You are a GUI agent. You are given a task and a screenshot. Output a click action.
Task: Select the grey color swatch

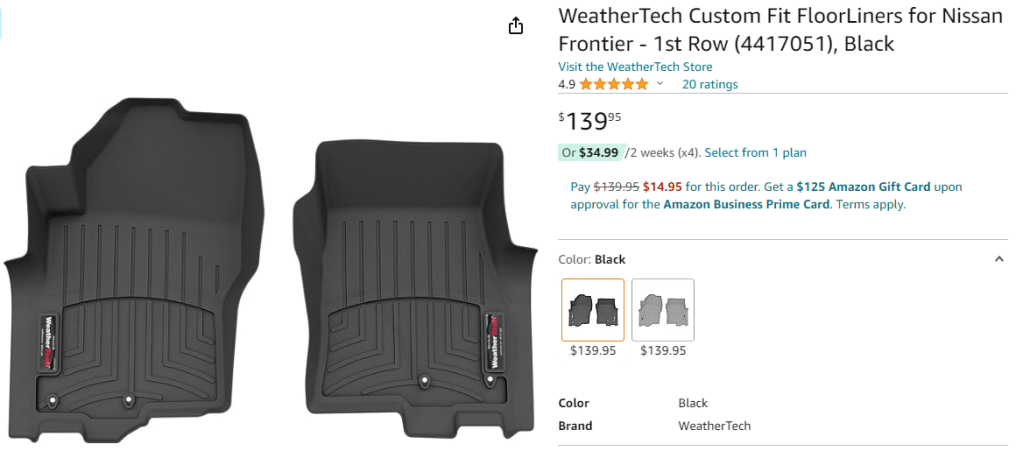click(x=663, y=310)
